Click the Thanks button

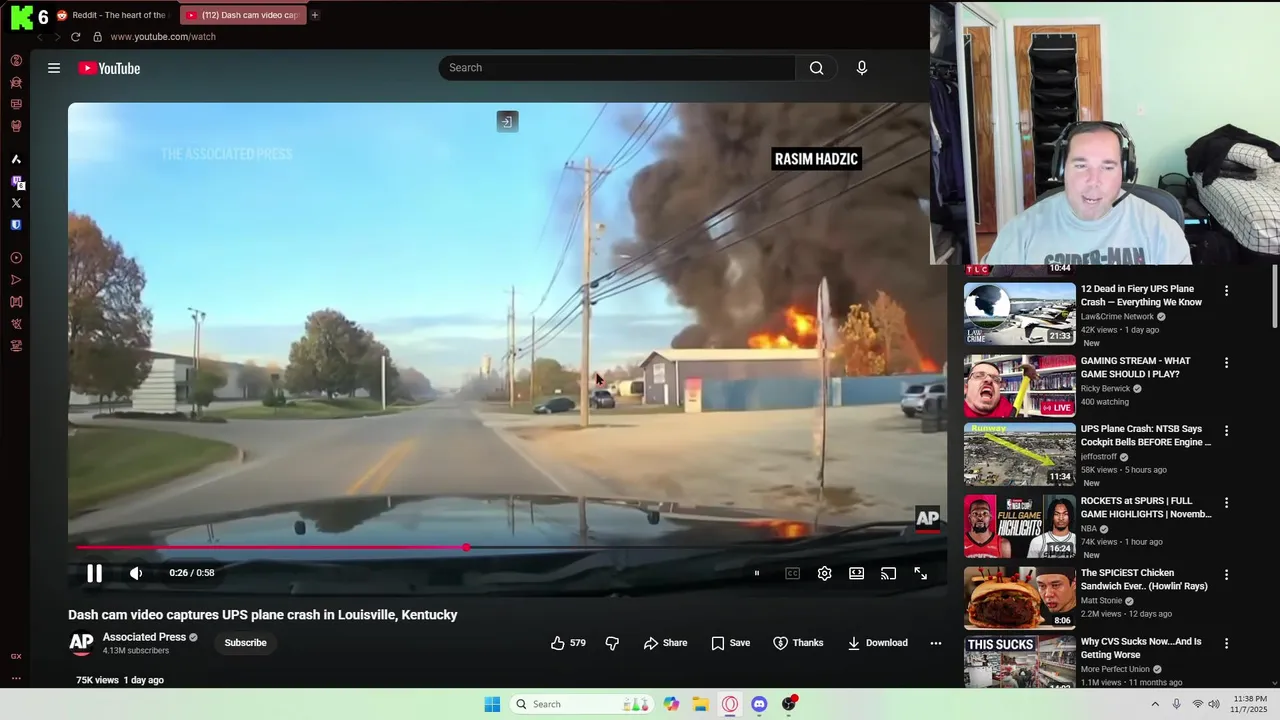pos(798,643)
